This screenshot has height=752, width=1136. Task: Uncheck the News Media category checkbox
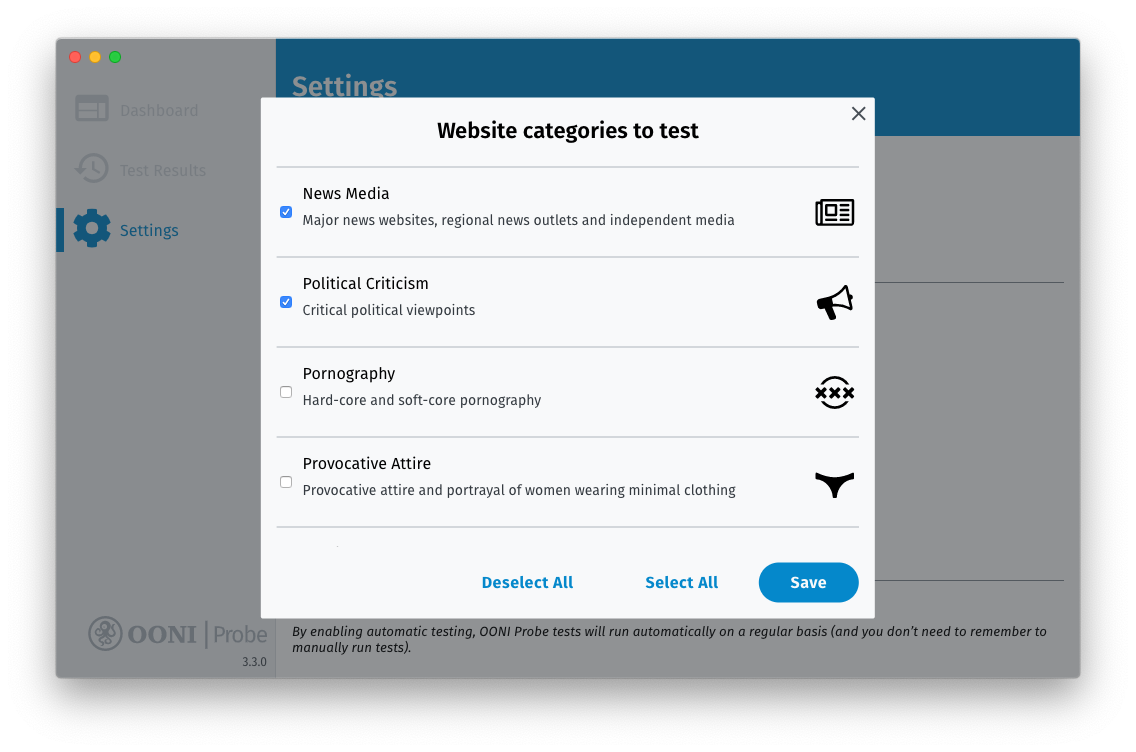pyautogui.click(x=286, y=212)
